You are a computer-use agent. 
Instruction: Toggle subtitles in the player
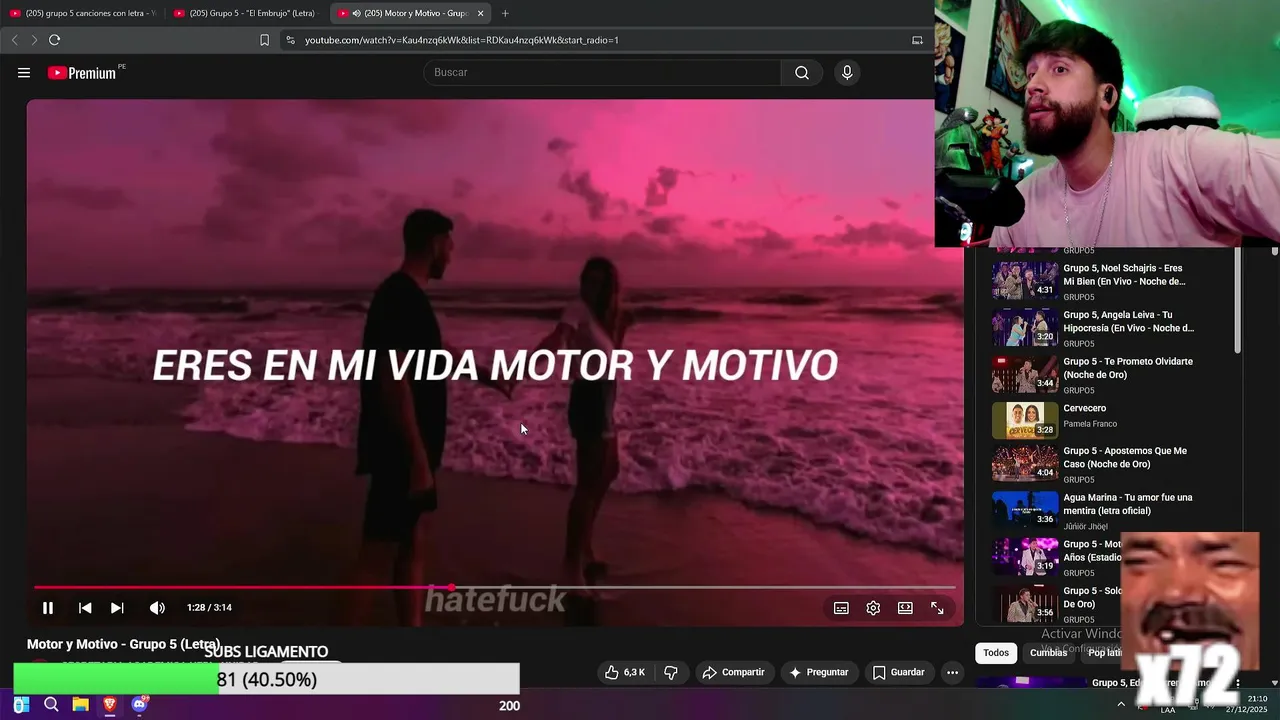tap(841, 608)
